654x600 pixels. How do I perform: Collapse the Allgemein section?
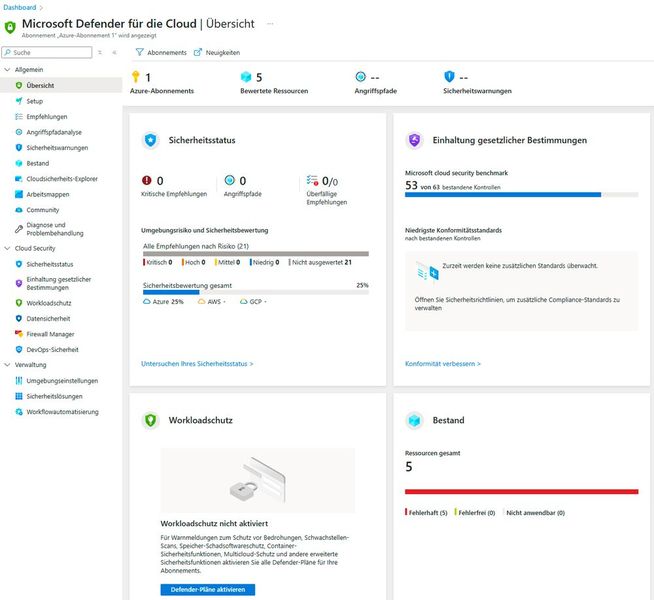[7, 70]
